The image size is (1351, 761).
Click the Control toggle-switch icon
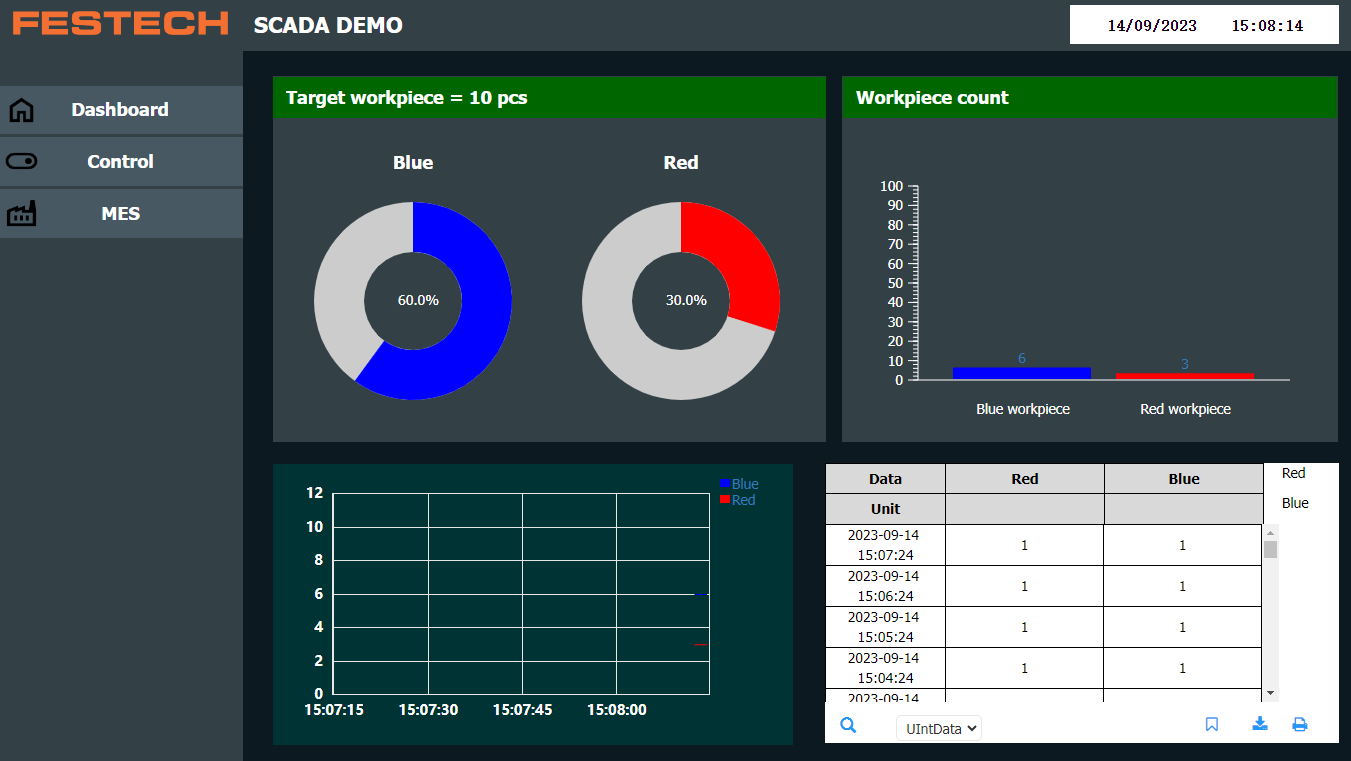[21, 161]
